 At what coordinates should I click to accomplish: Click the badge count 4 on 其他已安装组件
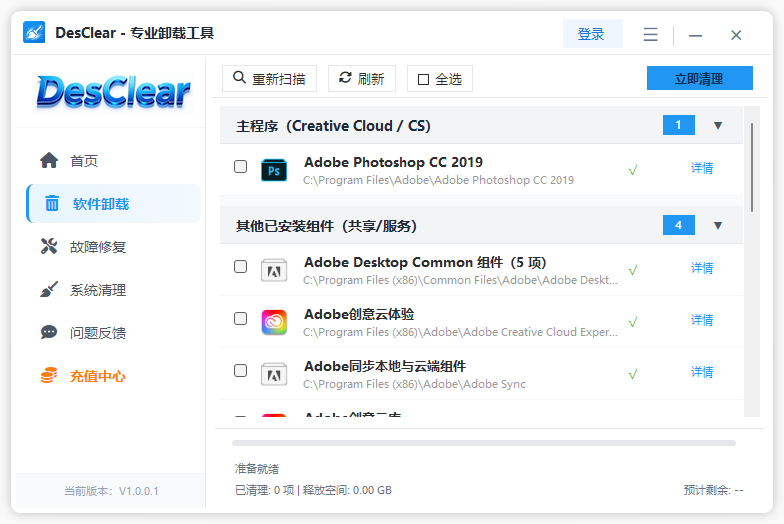pyautogui.click(x=678, y=225)
